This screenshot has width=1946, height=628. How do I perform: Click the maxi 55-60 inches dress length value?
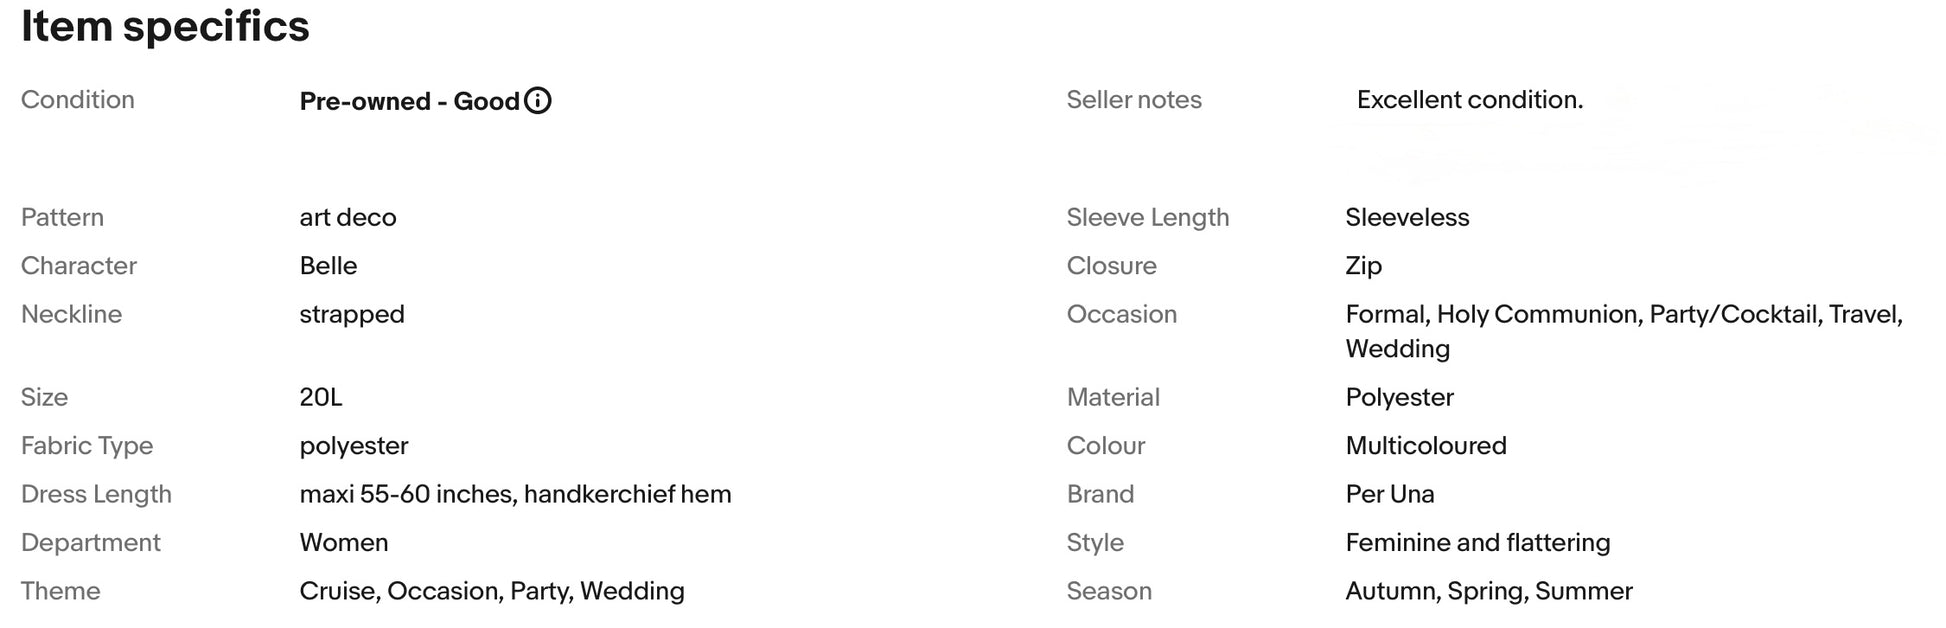516,494
